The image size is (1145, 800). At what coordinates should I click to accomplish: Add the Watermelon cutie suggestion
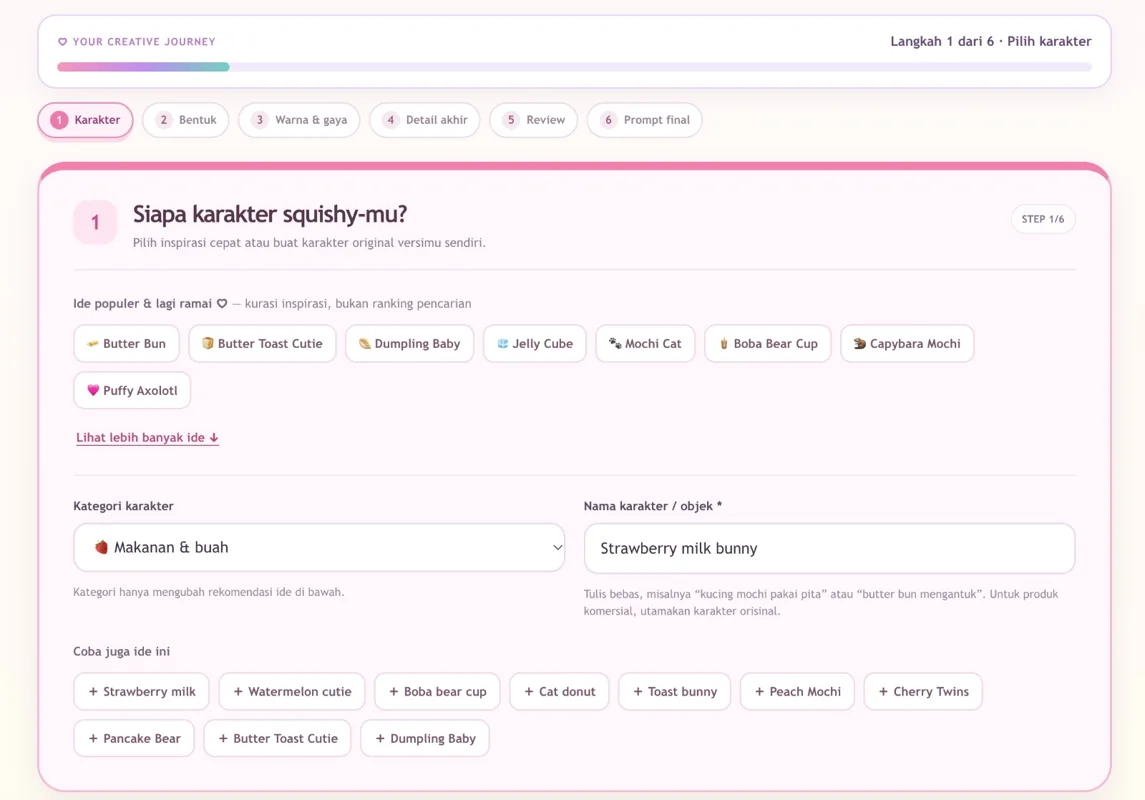click(292, 691)
